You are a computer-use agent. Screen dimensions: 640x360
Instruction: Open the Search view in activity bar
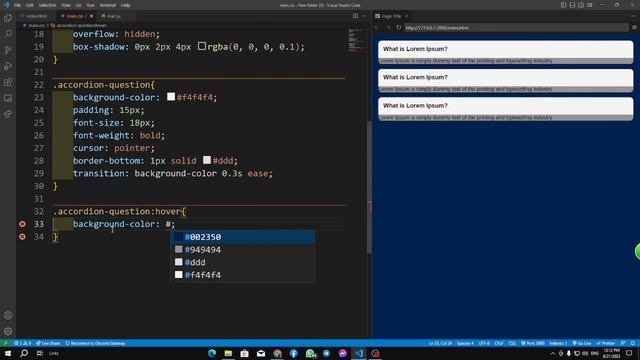point(8,34)
